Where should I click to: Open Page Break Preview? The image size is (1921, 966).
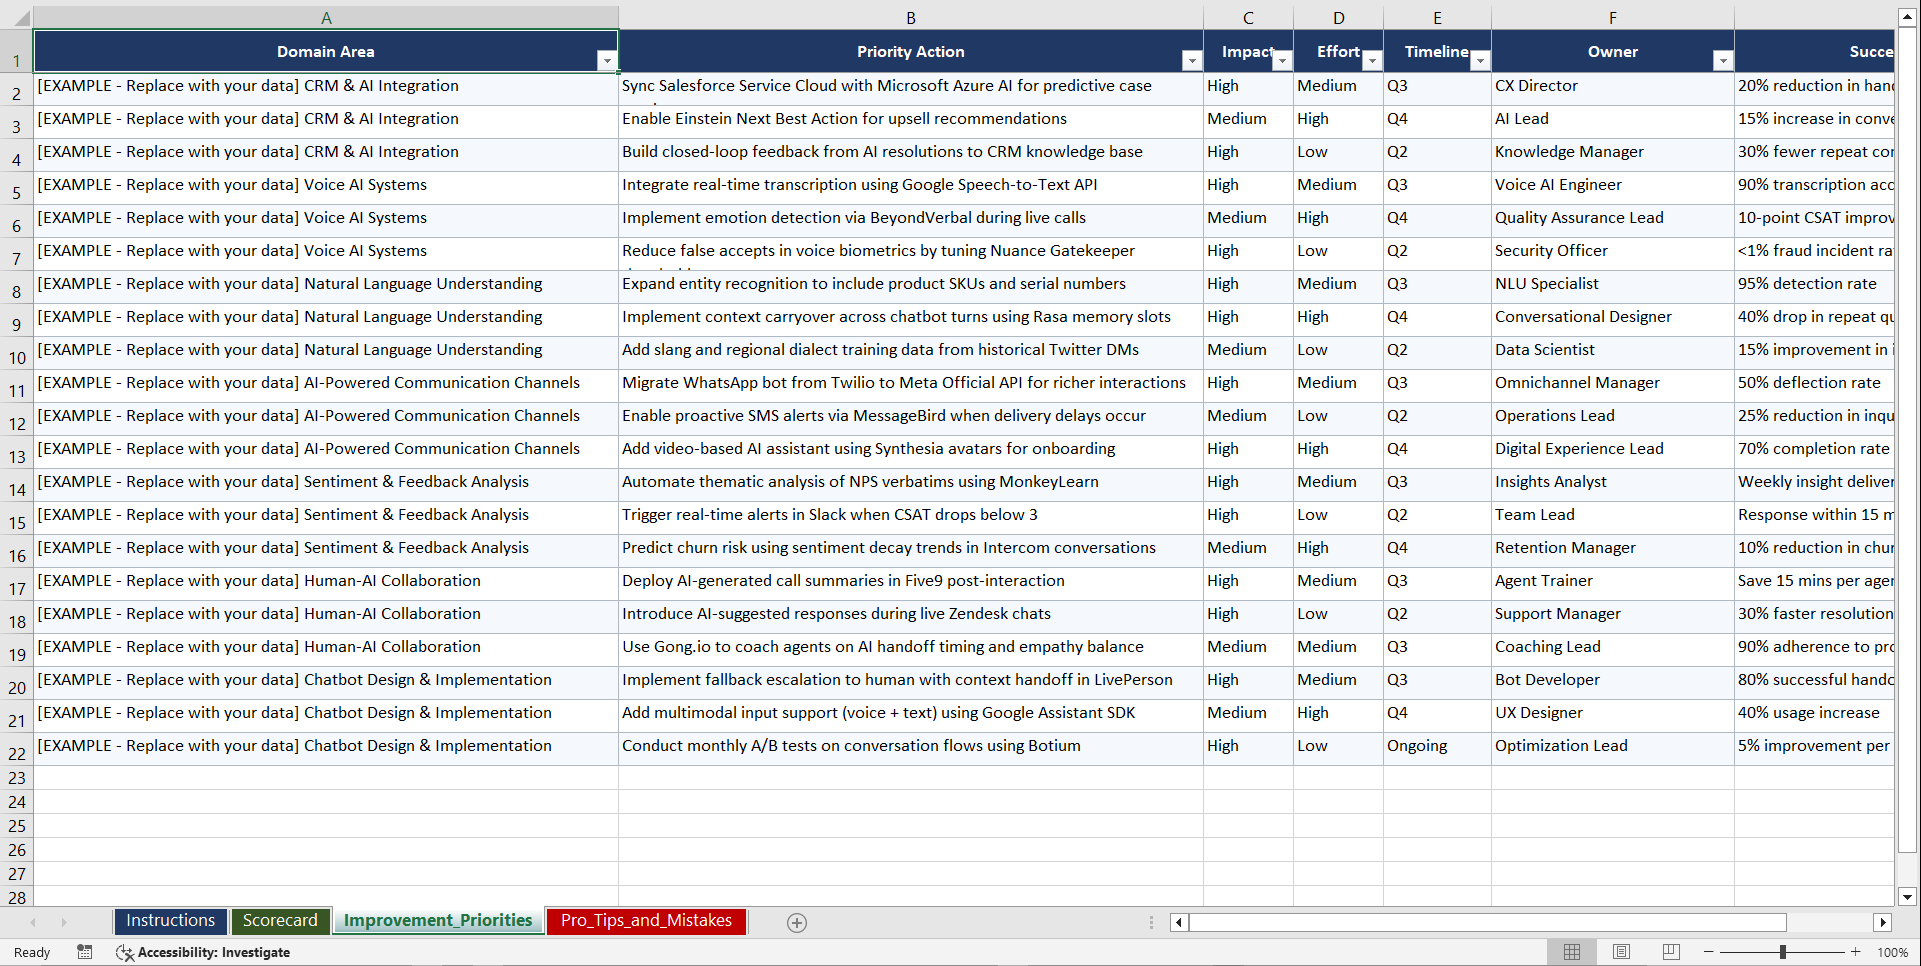[x=1671, y=952]
